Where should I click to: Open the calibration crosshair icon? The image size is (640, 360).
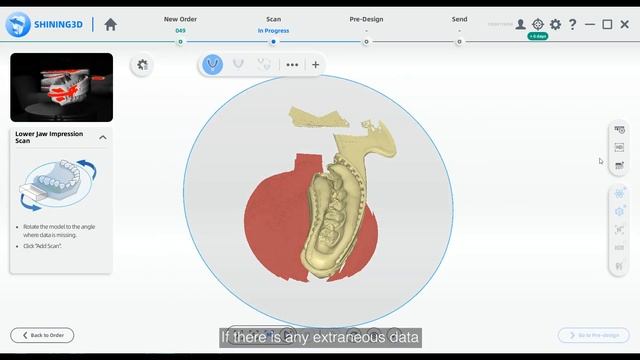pos(538,24)
